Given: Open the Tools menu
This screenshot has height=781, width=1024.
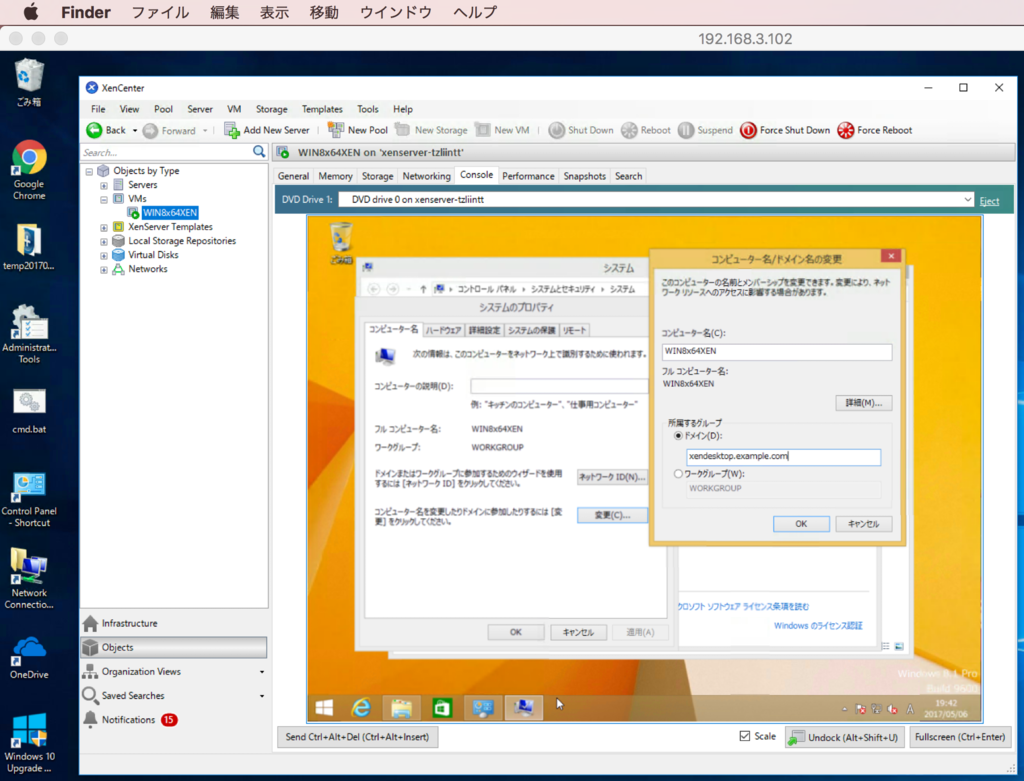Looking at the screenshot, I should point(368,109).
